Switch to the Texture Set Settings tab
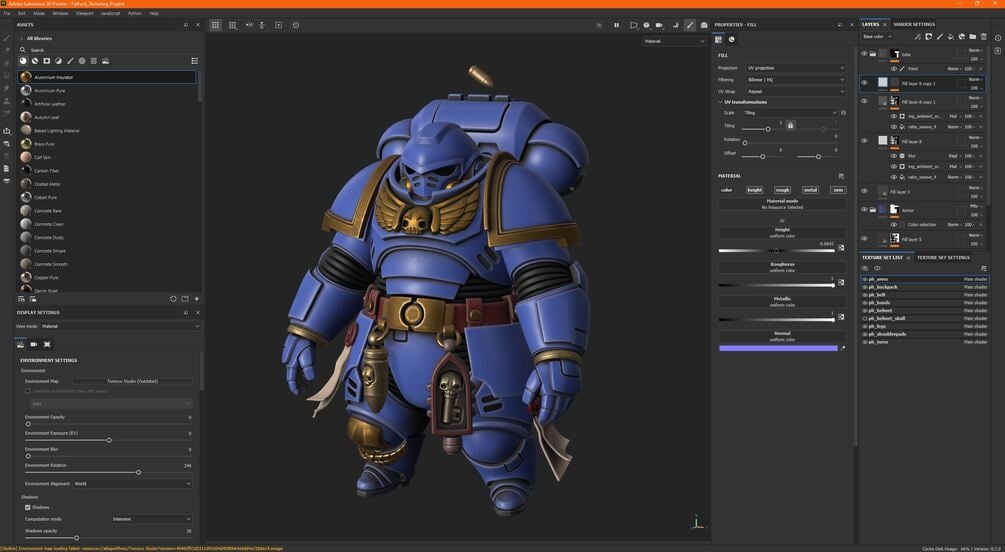 [943, 258]
